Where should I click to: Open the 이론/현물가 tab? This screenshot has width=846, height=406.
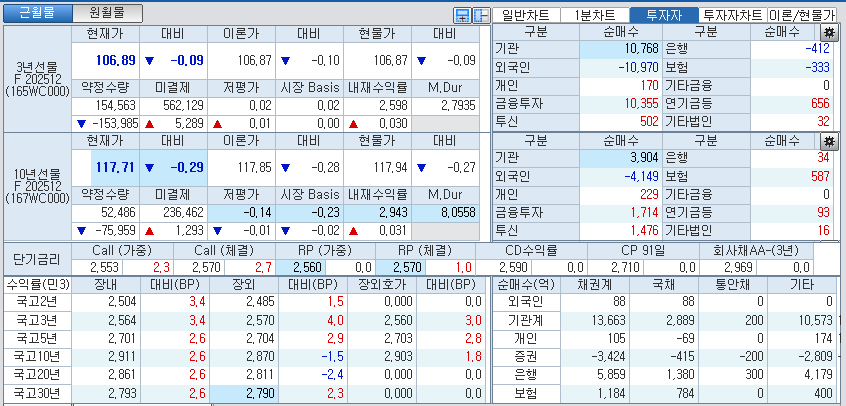(802, 15)
